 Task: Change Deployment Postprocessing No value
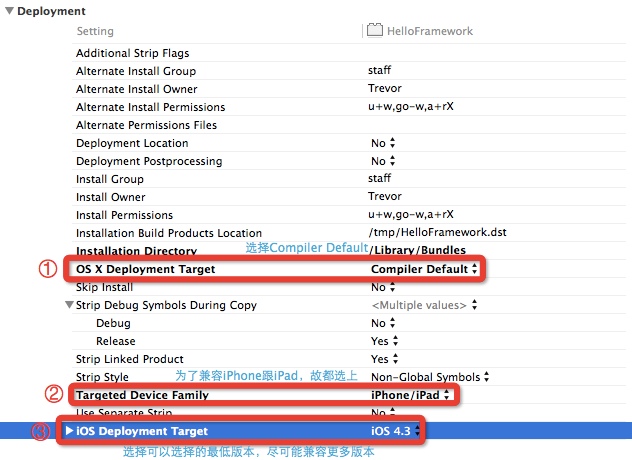coord(383,161)
